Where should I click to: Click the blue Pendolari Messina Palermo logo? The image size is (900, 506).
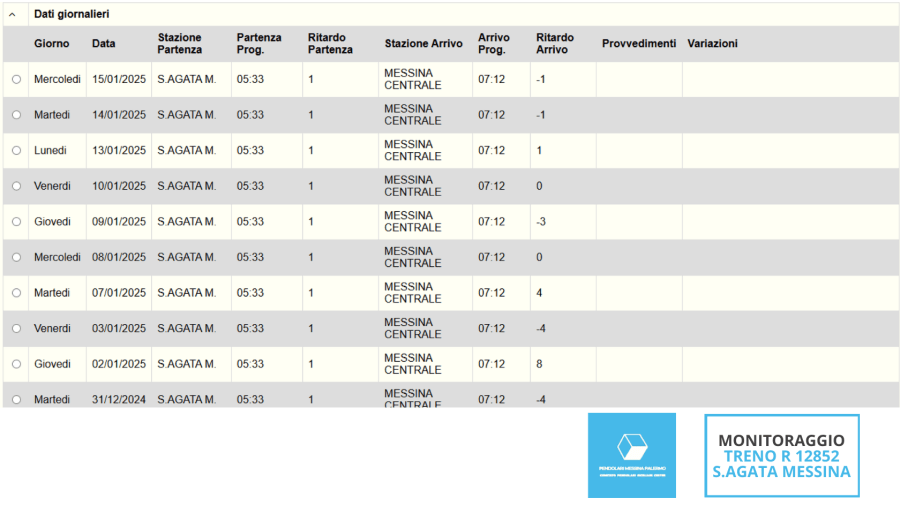click(x=631, y=455)
